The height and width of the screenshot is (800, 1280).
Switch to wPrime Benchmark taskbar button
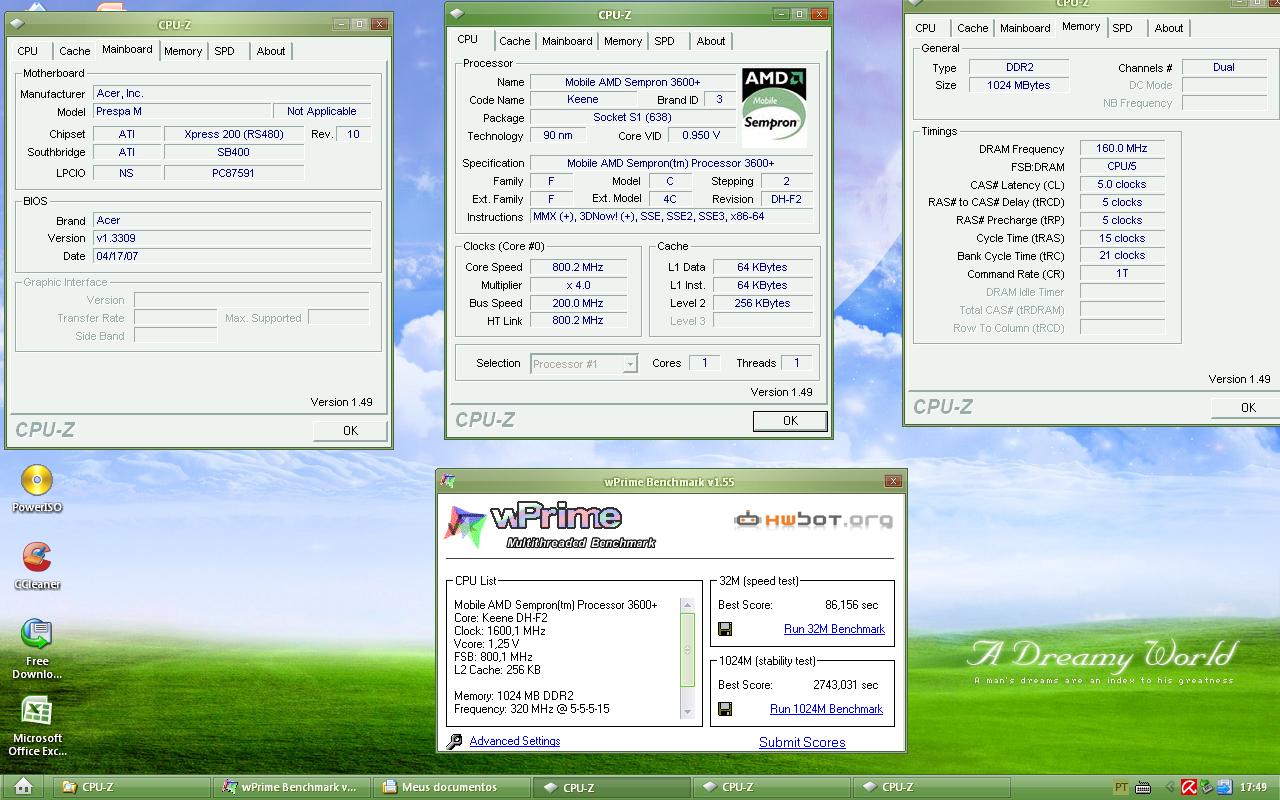(292, 787)
